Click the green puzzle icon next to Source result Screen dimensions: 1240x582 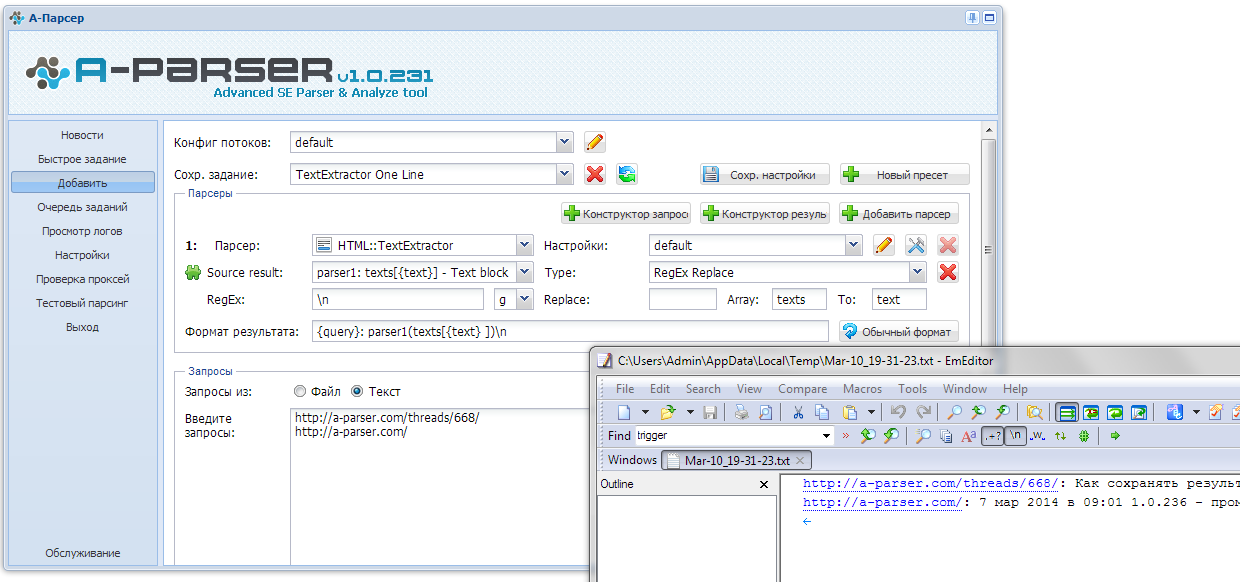point(193,272)
